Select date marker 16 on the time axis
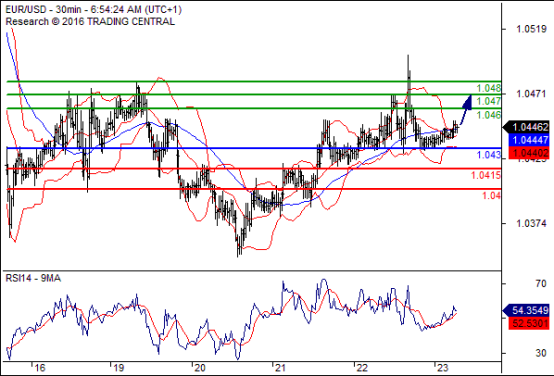Image resolution: width=554 pixels, height=376 pixels. click(x=40, y=368)
